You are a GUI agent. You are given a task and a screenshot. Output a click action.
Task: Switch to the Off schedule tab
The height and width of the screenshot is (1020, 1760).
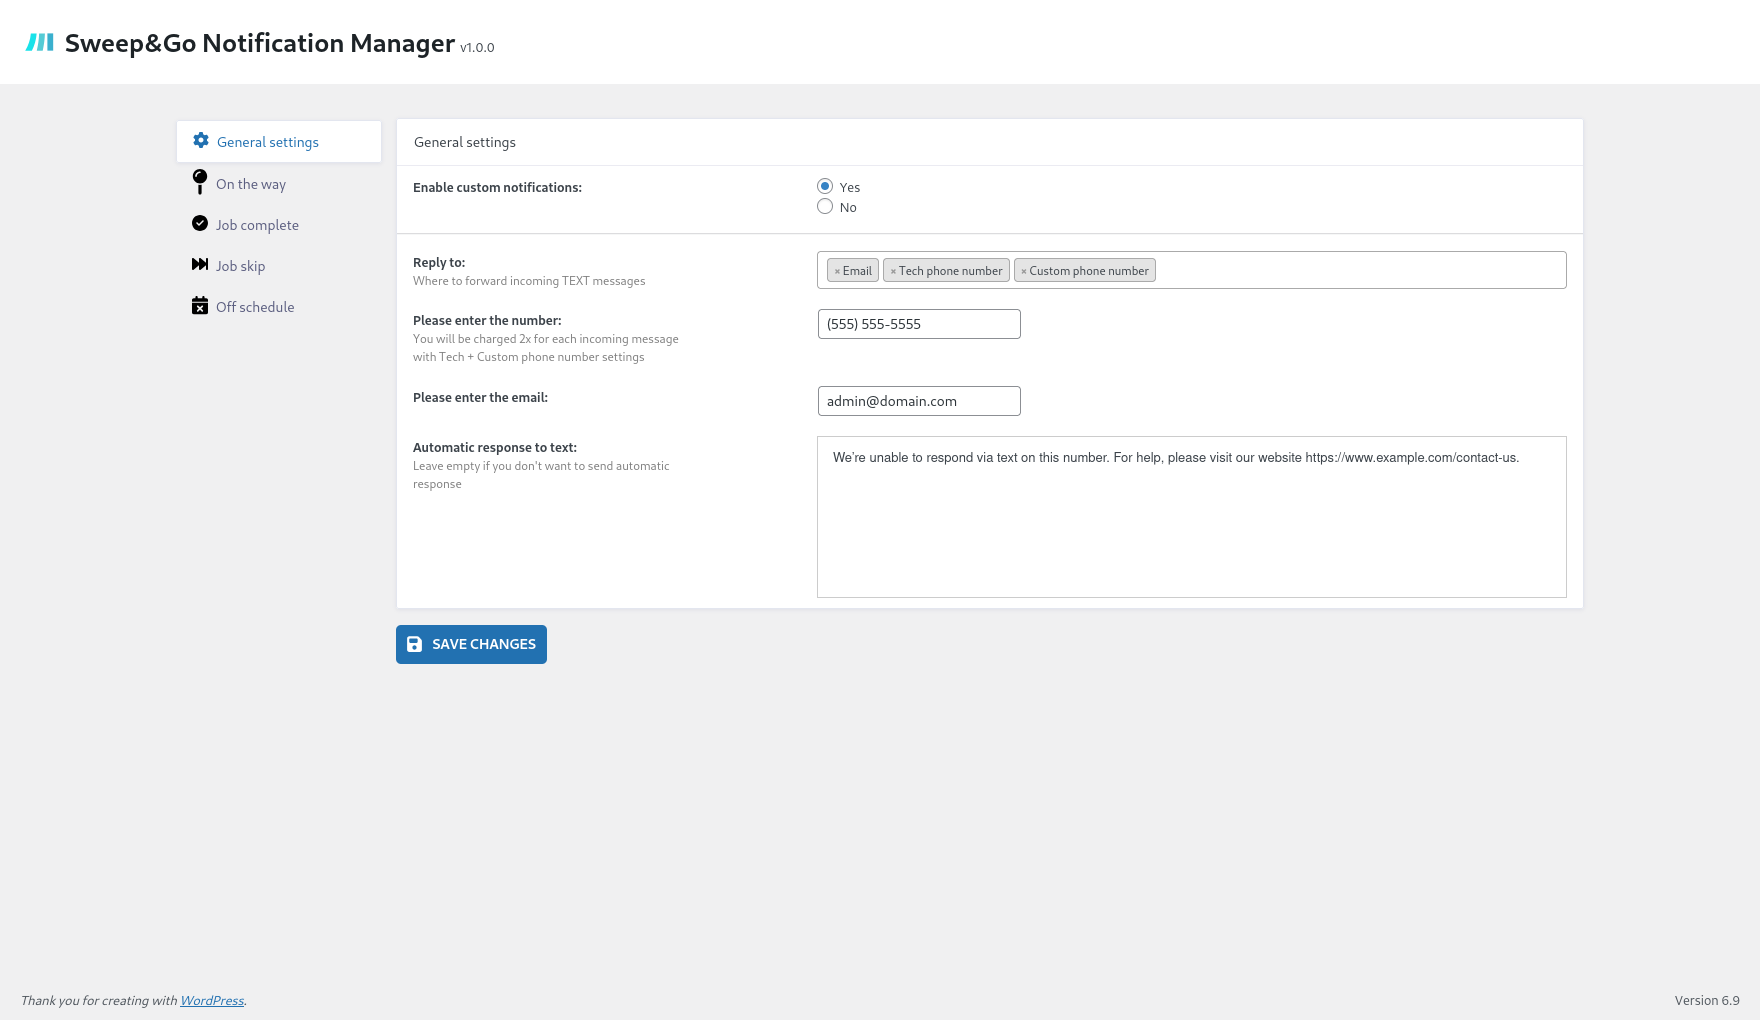255,307
